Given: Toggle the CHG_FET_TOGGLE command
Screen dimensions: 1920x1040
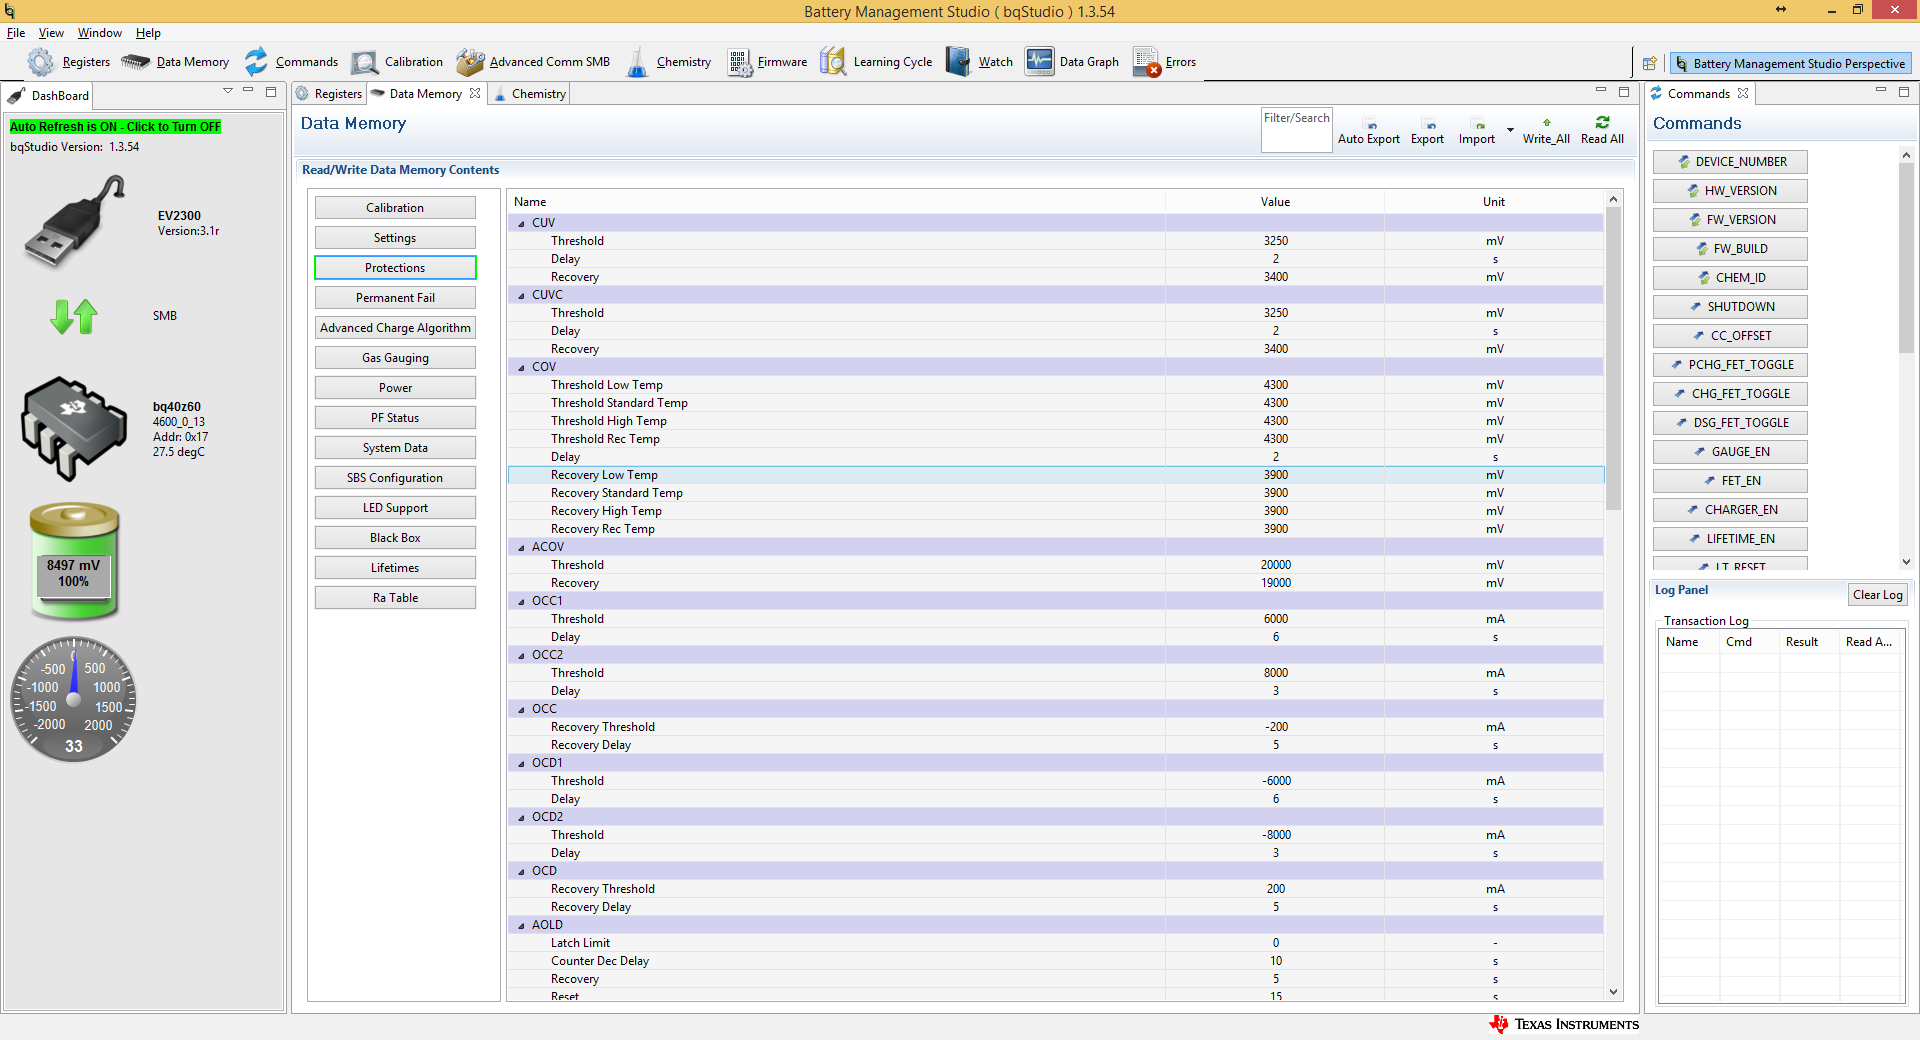Looking at the screenshot, I should 1730,394.
